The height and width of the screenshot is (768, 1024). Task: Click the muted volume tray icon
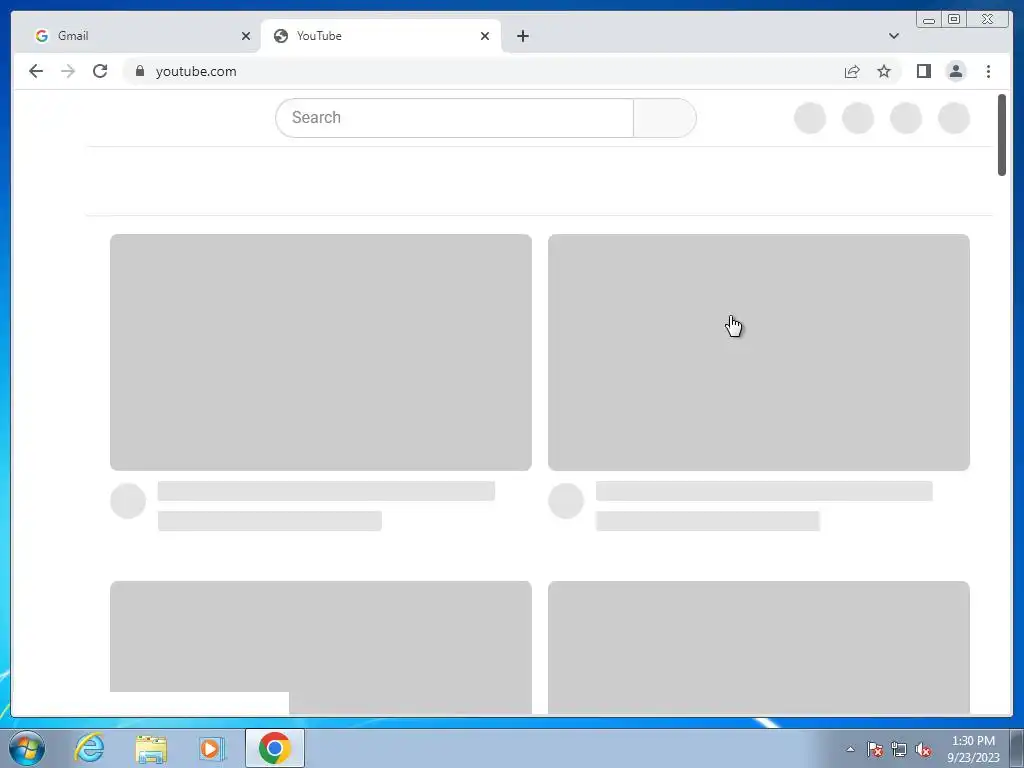923,749
